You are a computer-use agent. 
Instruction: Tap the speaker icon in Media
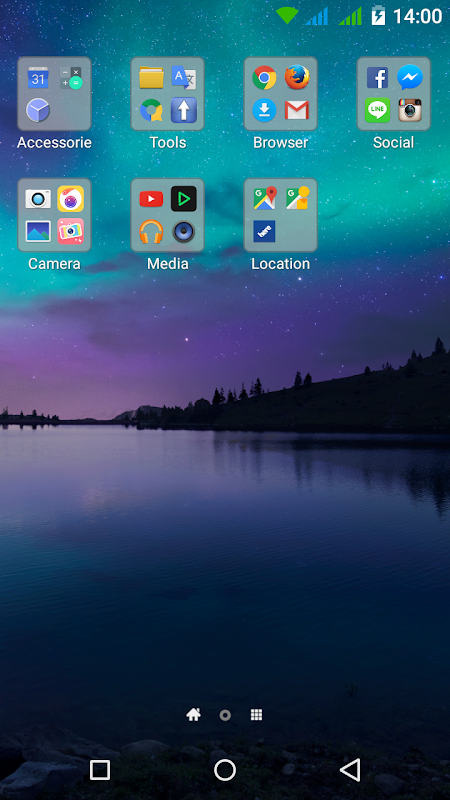click(x=184, y=232)
